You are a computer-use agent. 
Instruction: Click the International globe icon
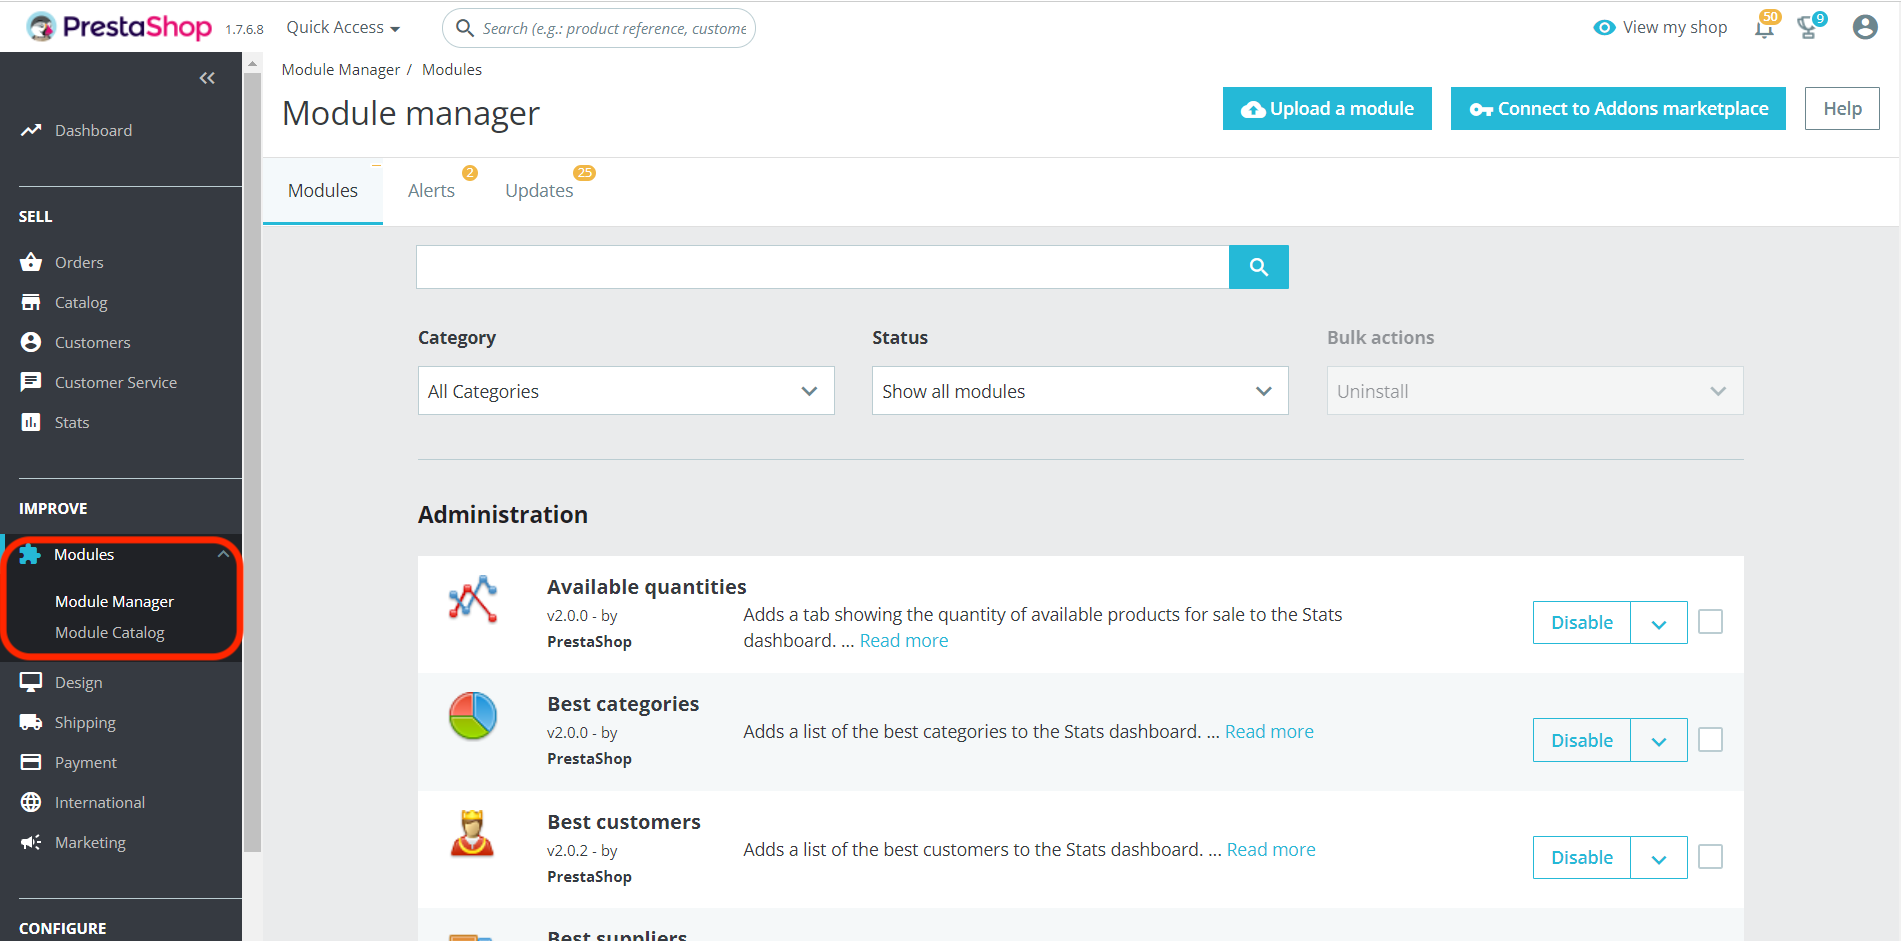coord(31,802)
